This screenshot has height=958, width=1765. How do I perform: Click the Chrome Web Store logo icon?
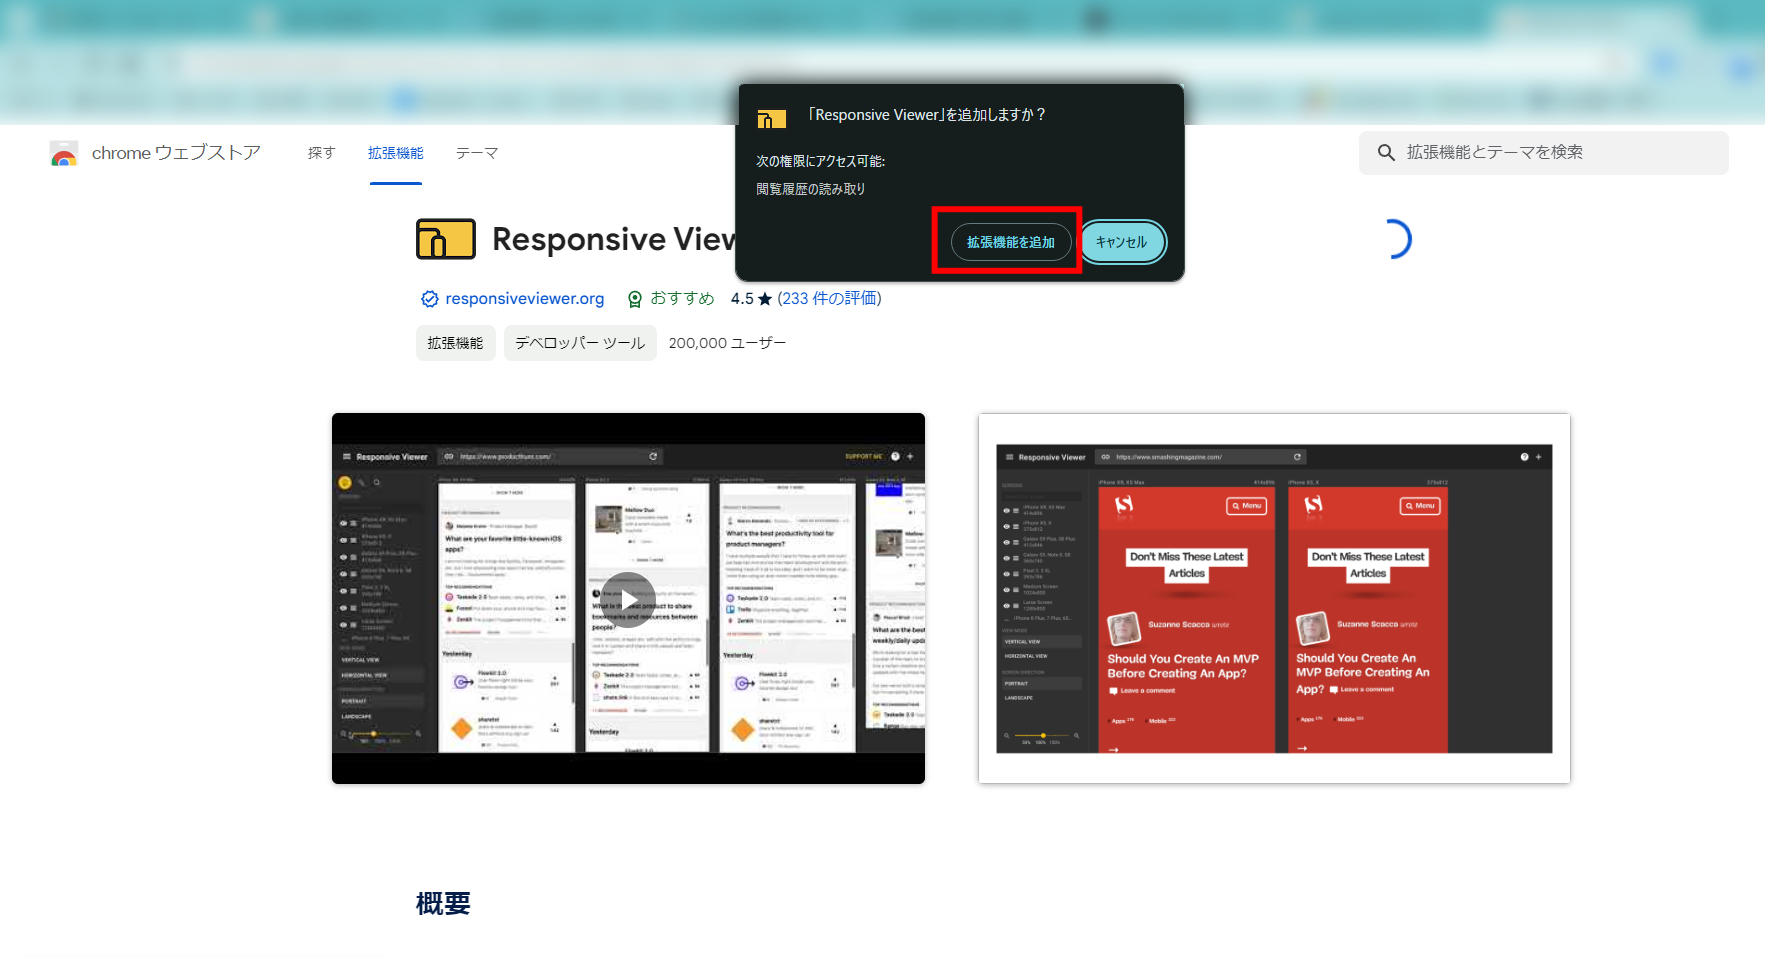tap(64, 153)
